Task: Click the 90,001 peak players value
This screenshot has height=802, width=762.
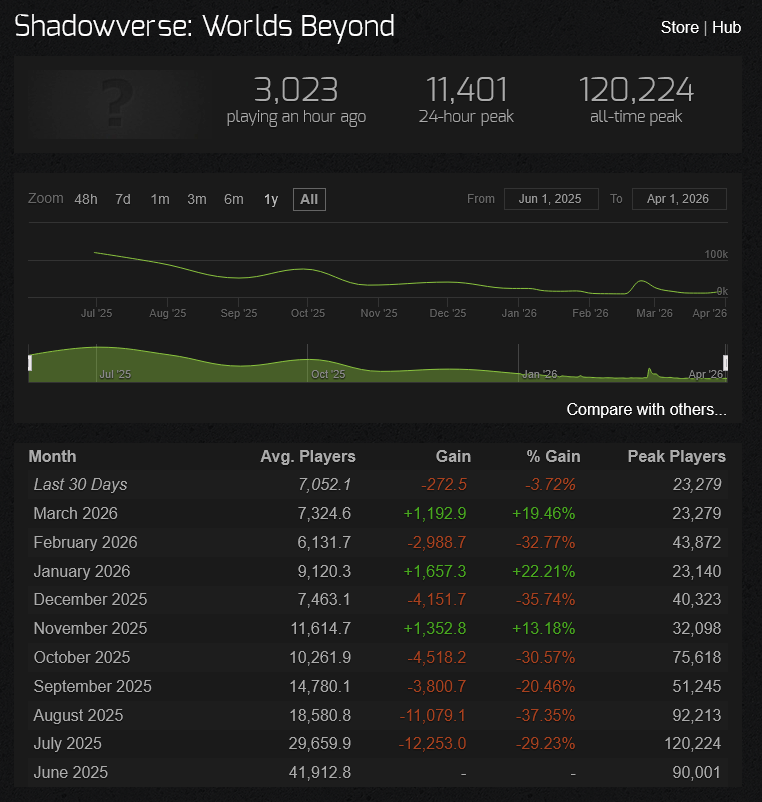Action: pos(697,772)
